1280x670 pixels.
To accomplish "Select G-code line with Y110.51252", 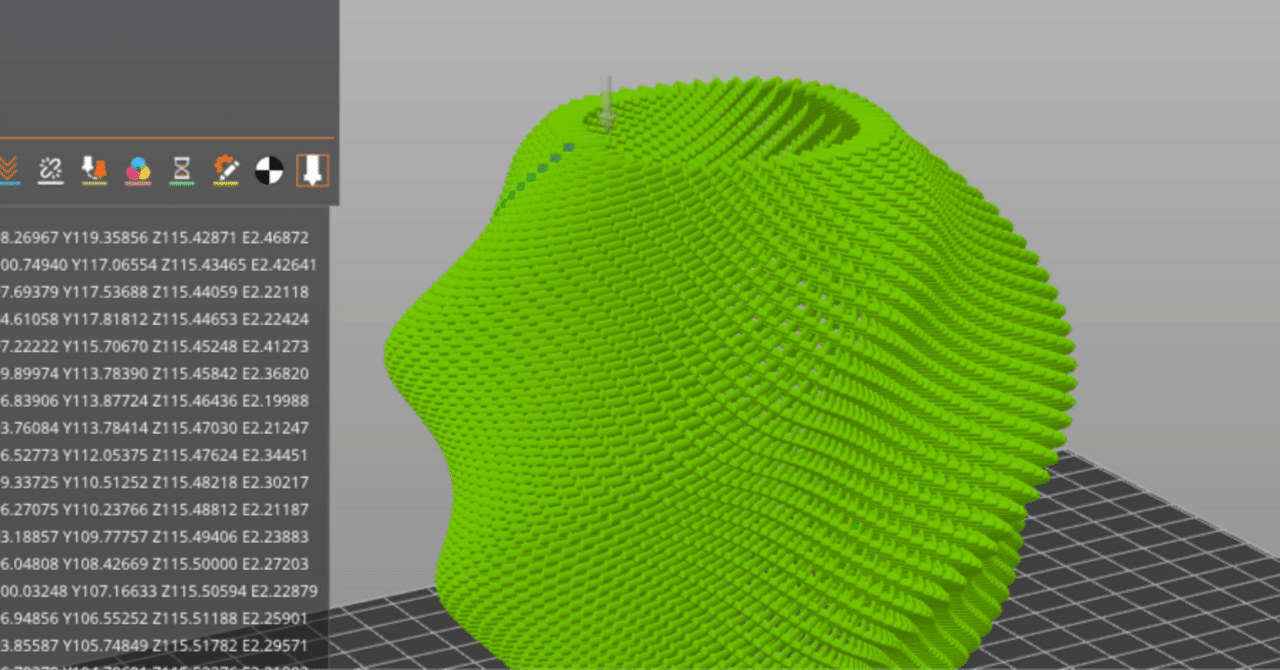I will [x=155, y=481].
